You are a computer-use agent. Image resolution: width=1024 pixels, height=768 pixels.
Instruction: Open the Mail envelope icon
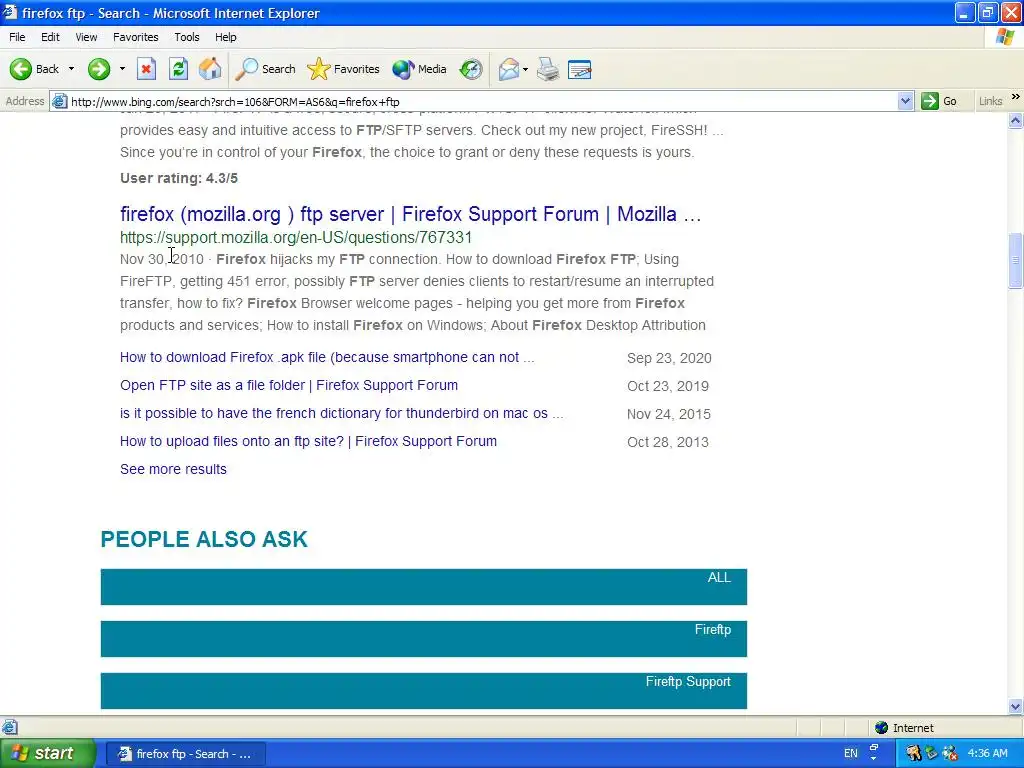pyautogui.click(x=508, y=69)
